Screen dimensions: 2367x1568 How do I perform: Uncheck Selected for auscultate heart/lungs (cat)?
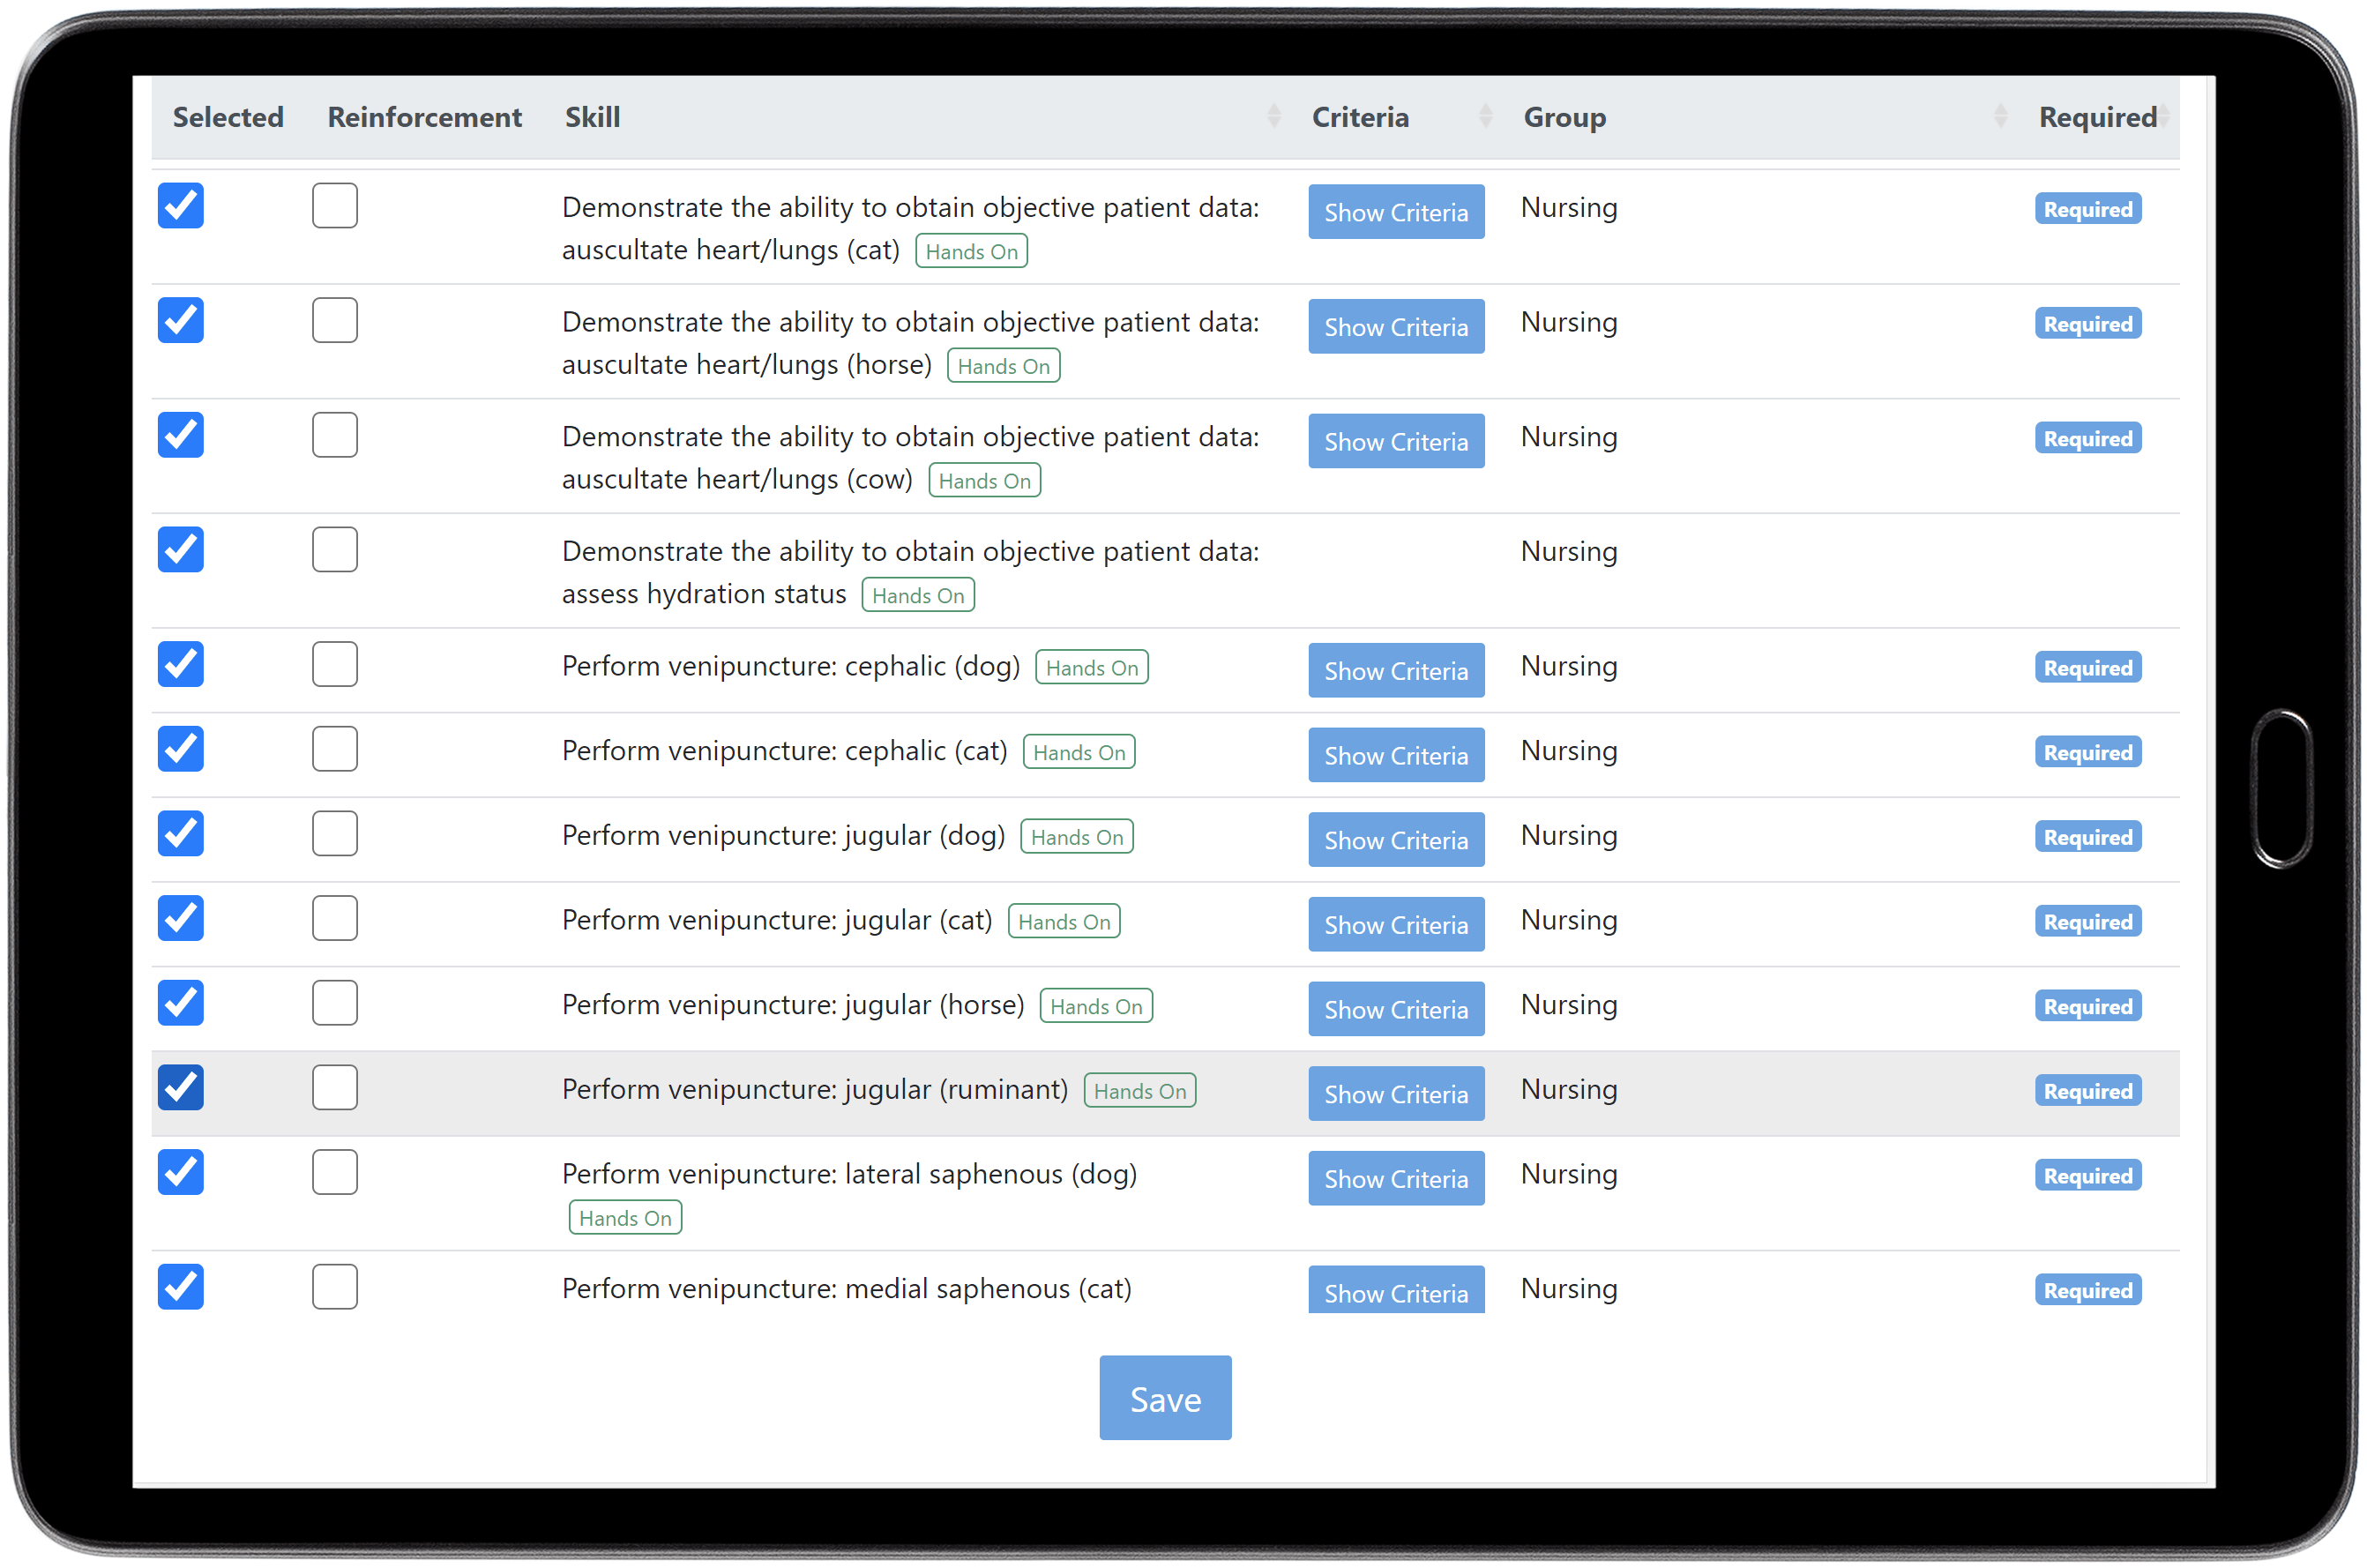pyautogui.click(x=180, y=205)
